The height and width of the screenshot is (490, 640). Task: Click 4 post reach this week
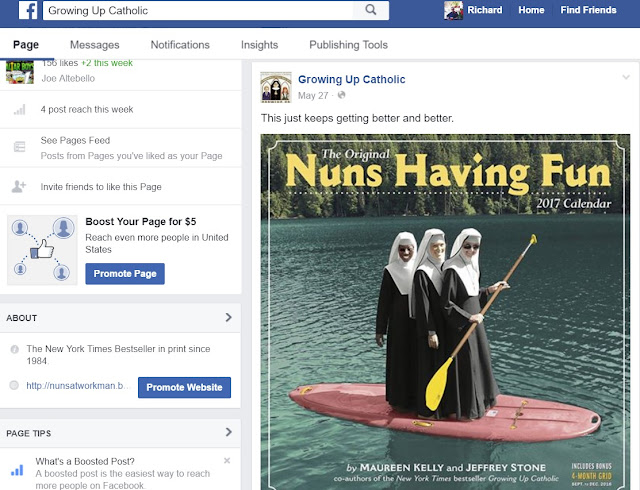(x=87, y=109)
